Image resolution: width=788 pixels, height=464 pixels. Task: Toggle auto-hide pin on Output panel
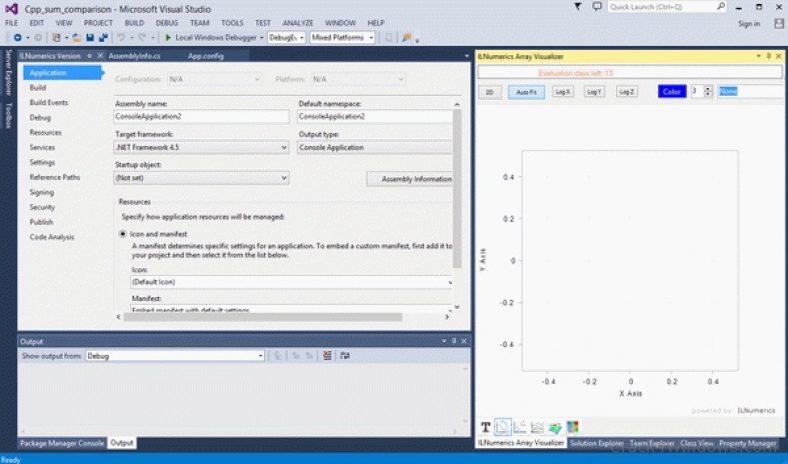(454, 341)
